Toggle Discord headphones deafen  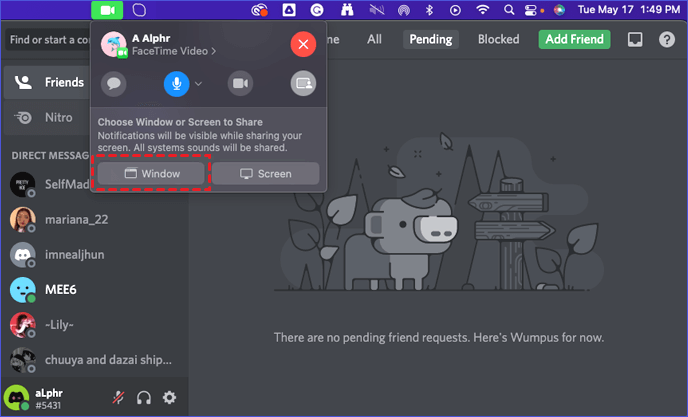point(143,398)
